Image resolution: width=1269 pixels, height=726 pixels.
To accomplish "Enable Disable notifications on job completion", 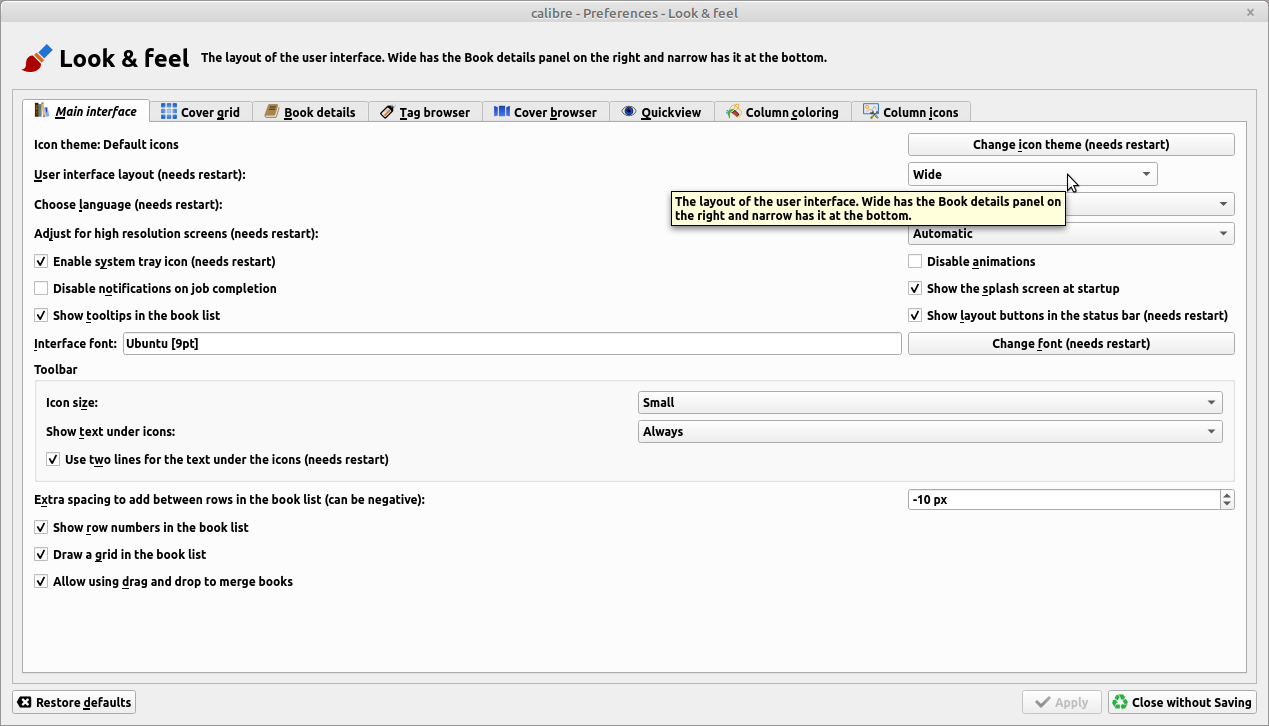I will 41,288.
